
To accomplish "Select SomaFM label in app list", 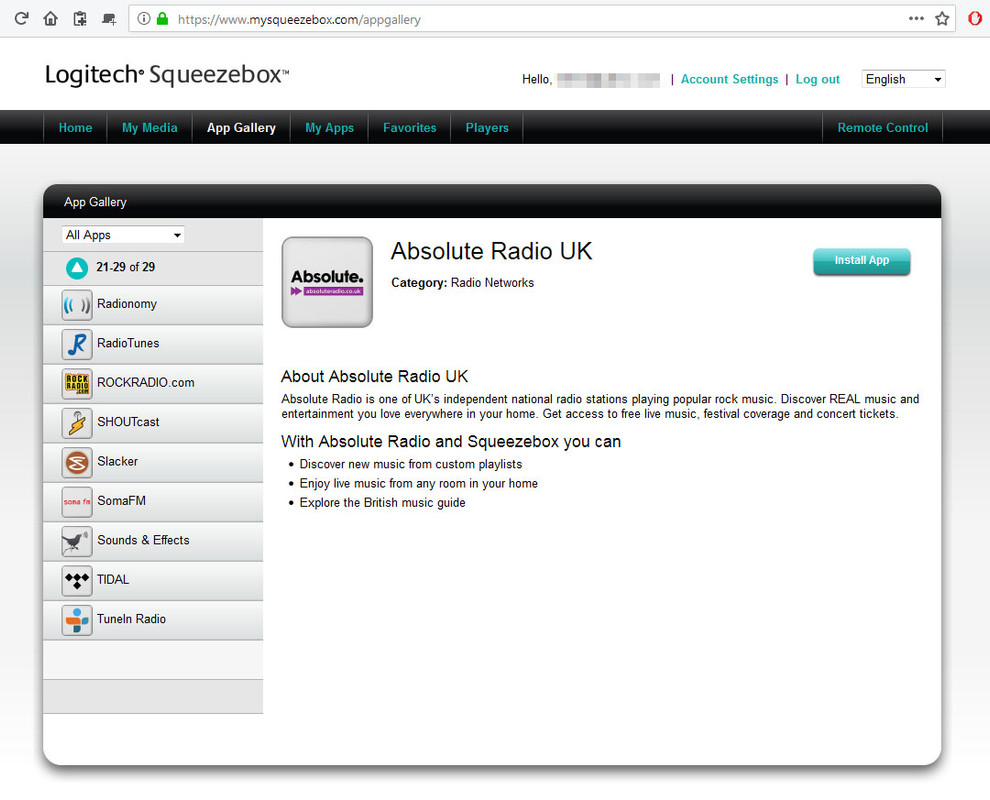I will [x=121, y=501].
